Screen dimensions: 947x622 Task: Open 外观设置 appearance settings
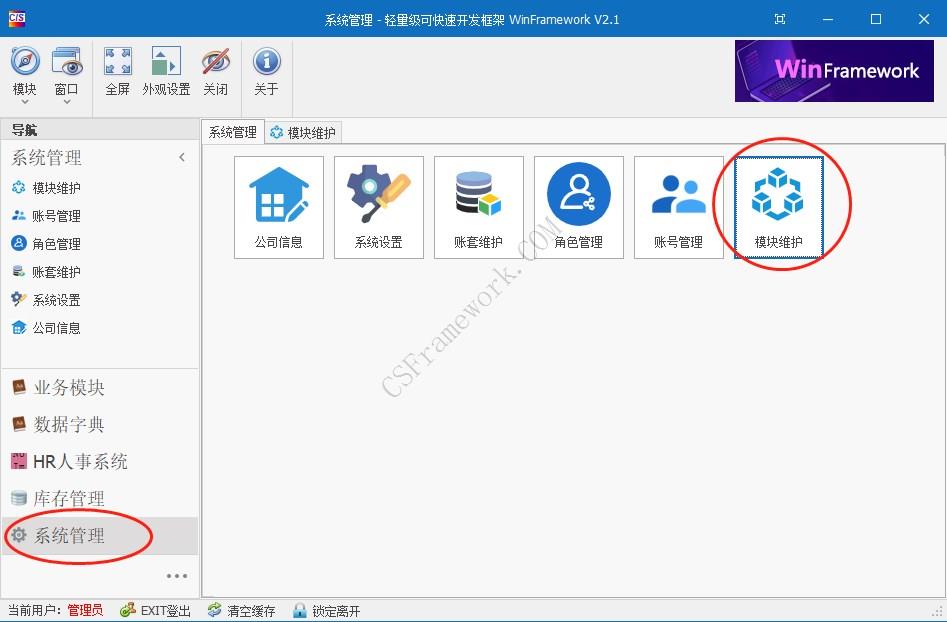(166, 70)
